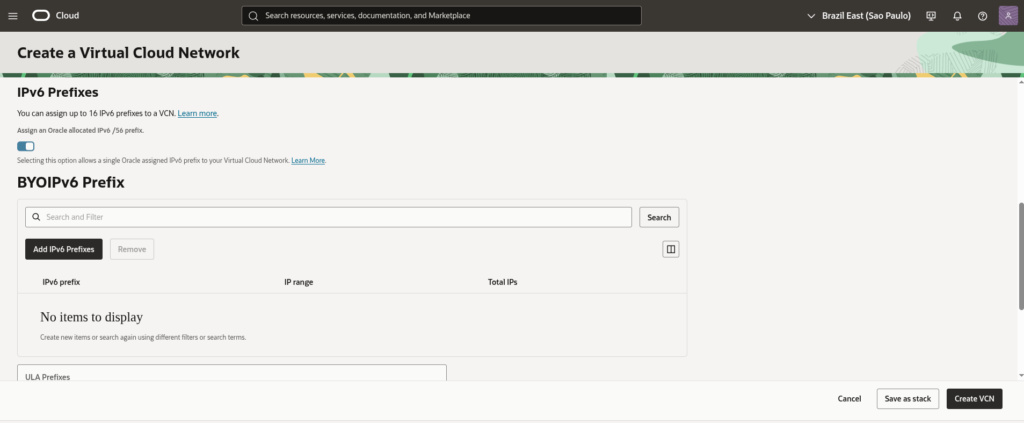Open the Cloud Shell developer tools icon
Screen dimensions: 1024x423
[x=931, y=16]
